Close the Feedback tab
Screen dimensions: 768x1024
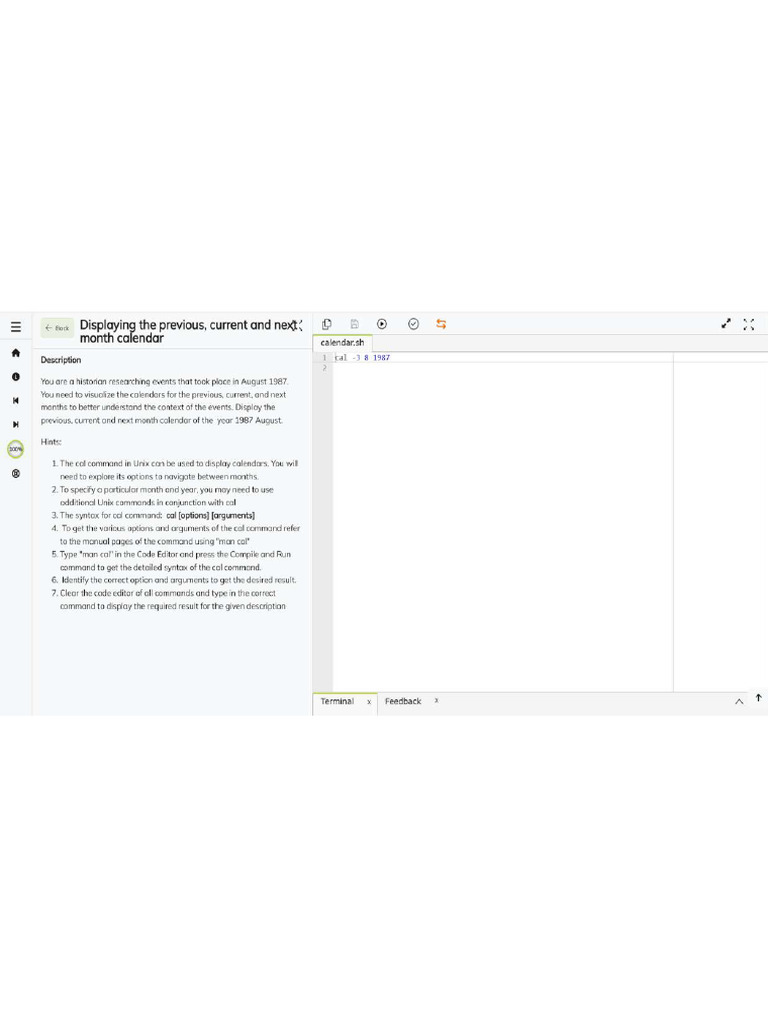click(x=436, y=701)
